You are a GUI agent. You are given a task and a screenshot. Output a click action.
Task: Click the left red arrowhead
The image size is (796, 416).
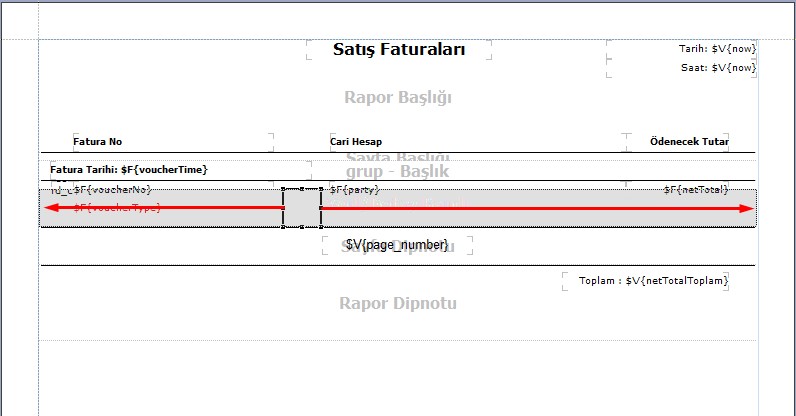click(x=51, y=208)
